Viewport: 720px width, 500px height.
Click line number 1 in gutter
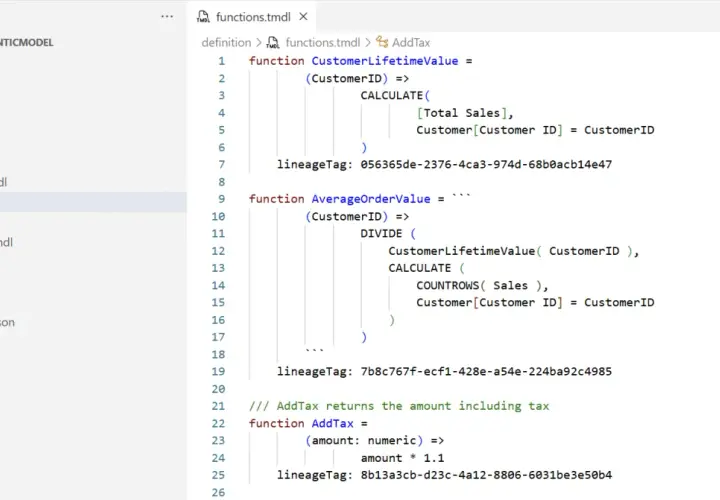coord(221,61)
